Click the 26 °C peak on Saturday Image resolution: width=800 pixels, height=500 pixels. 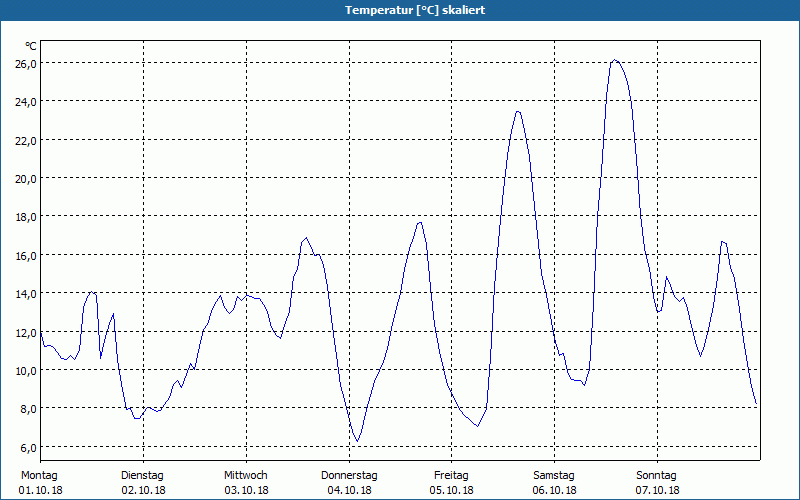point(615,60)
